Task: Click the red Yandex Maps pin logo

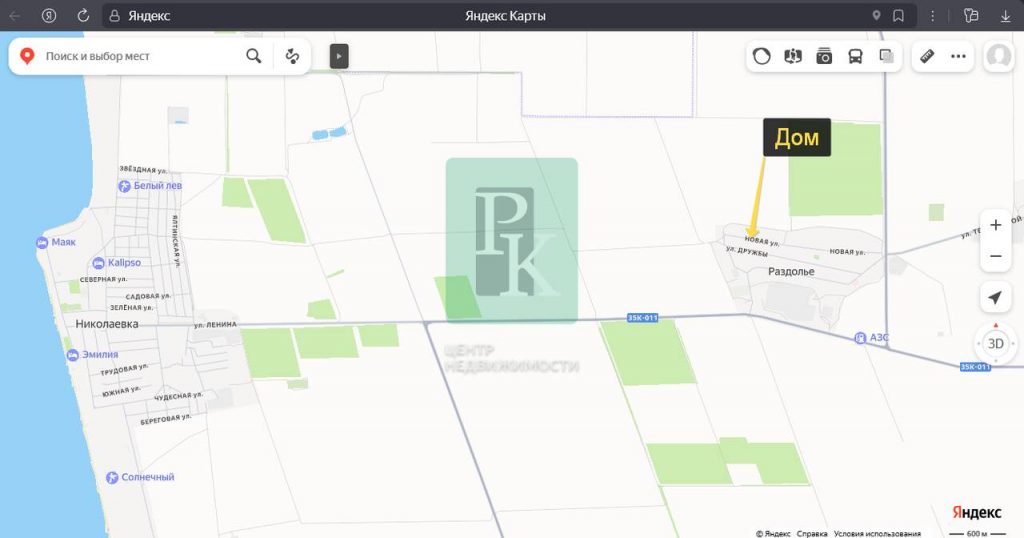Action: (x=27, y=56)
